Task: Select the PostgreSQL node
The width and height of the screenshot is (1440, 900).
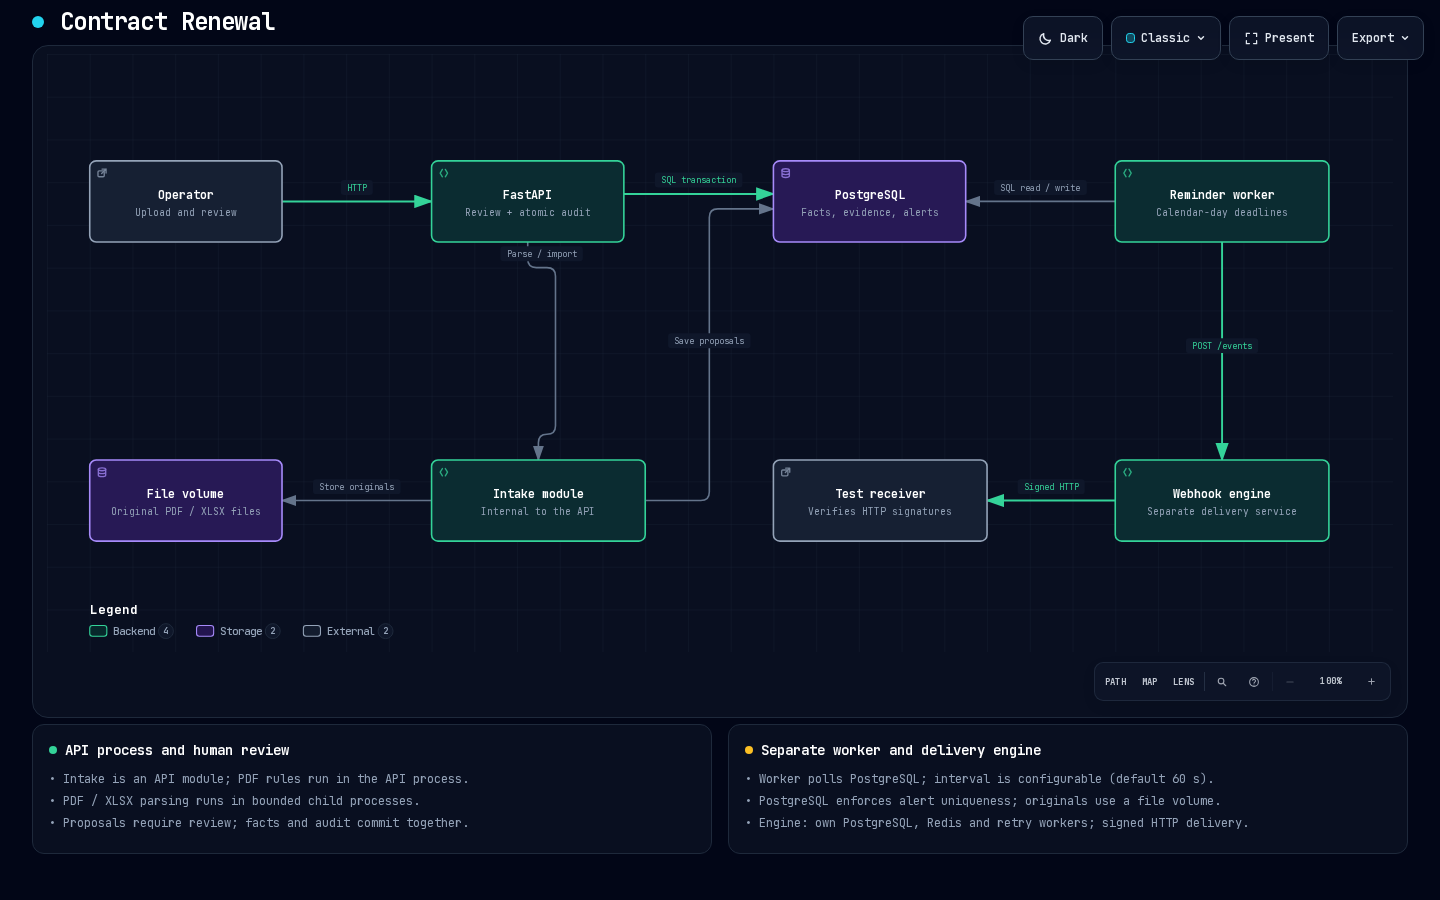Action: pos(870,201)
